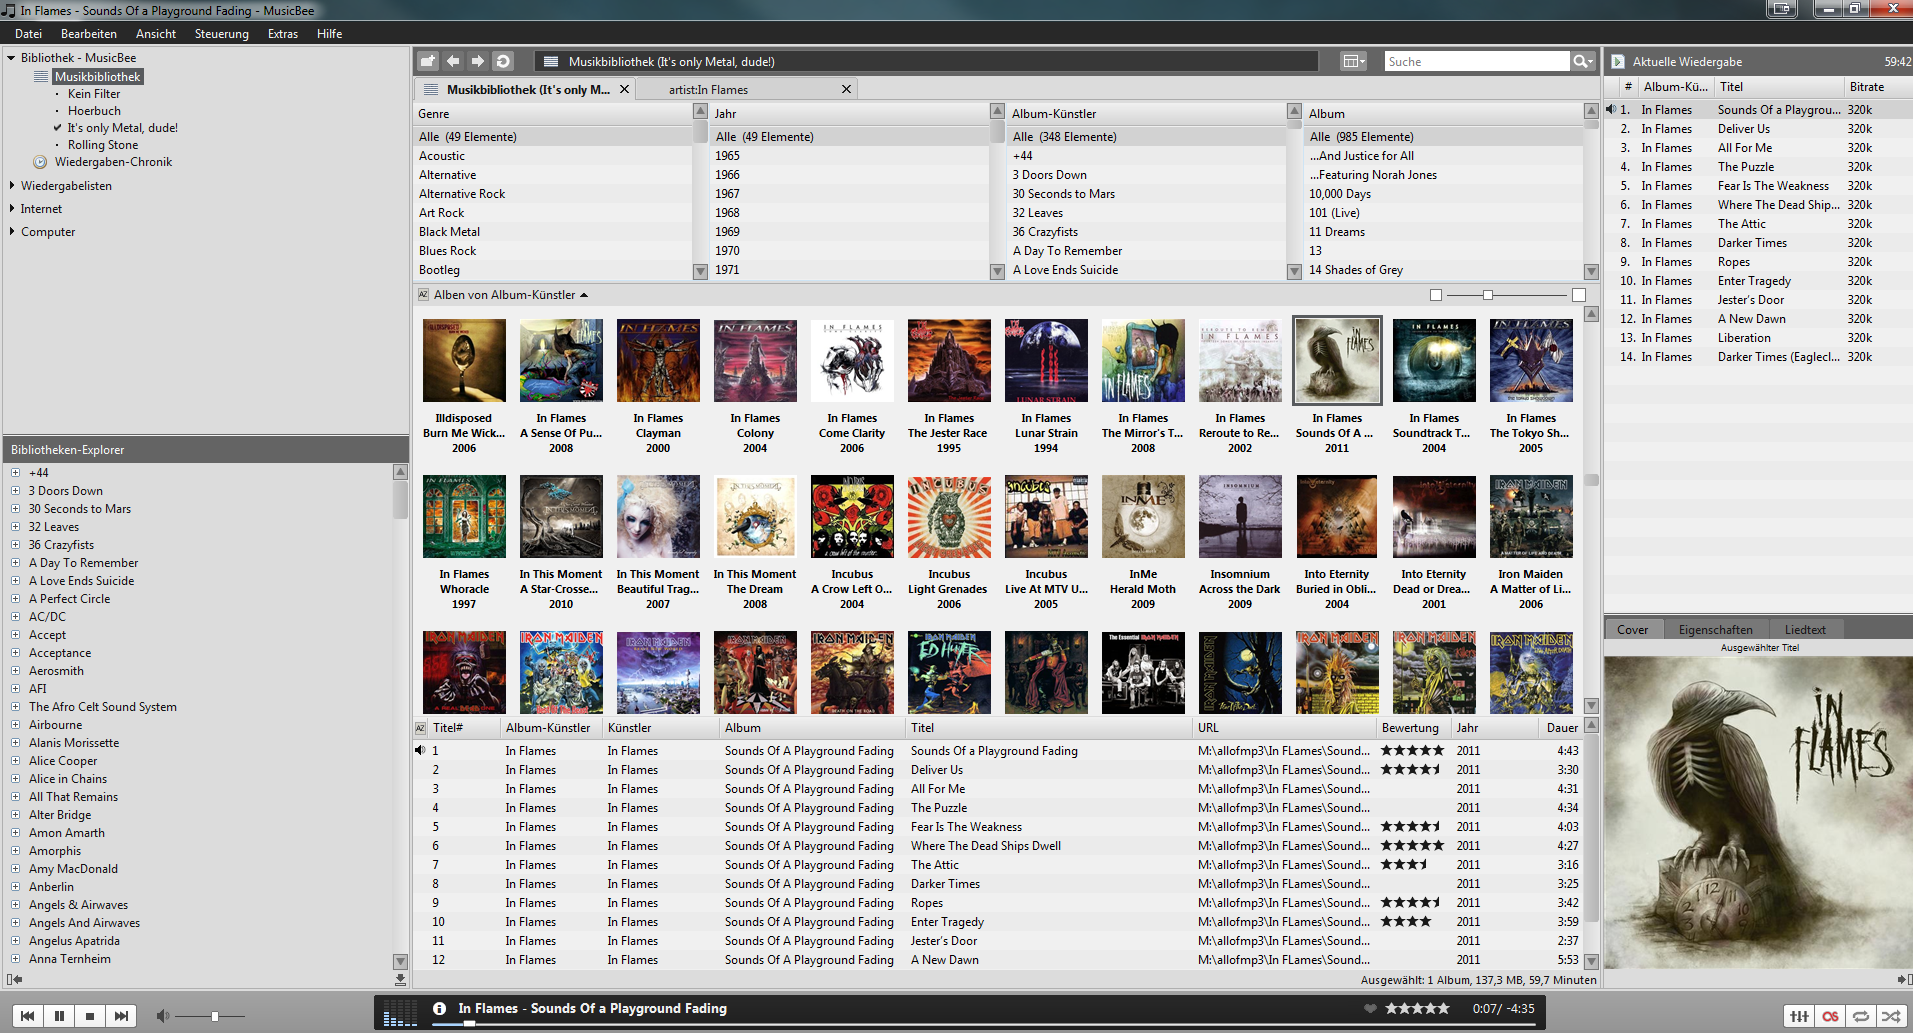
Task: Adjust the album thumbnail size slider
Action: 1488,295
